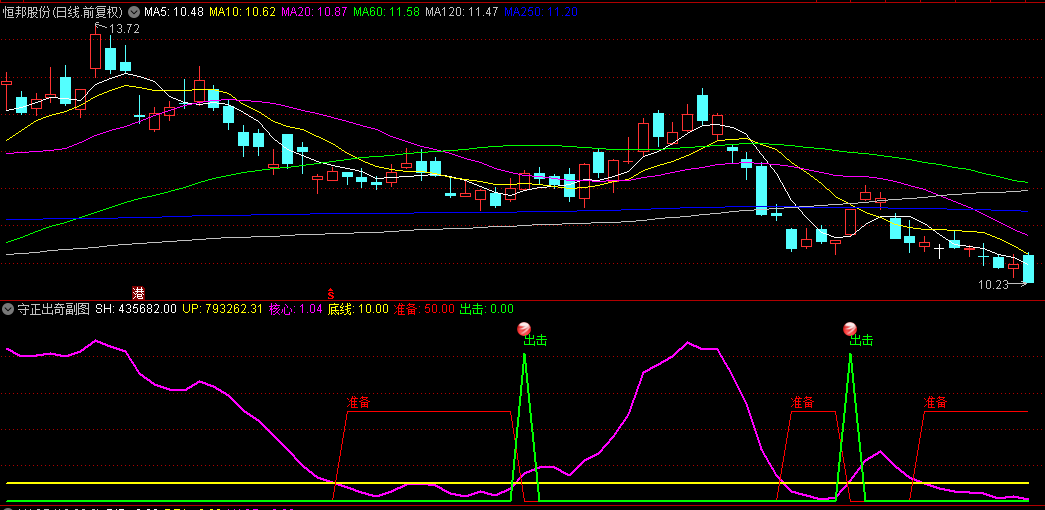Select the MA10: 10.62 indicator label
1045x510 pixels.
[243, 12]
